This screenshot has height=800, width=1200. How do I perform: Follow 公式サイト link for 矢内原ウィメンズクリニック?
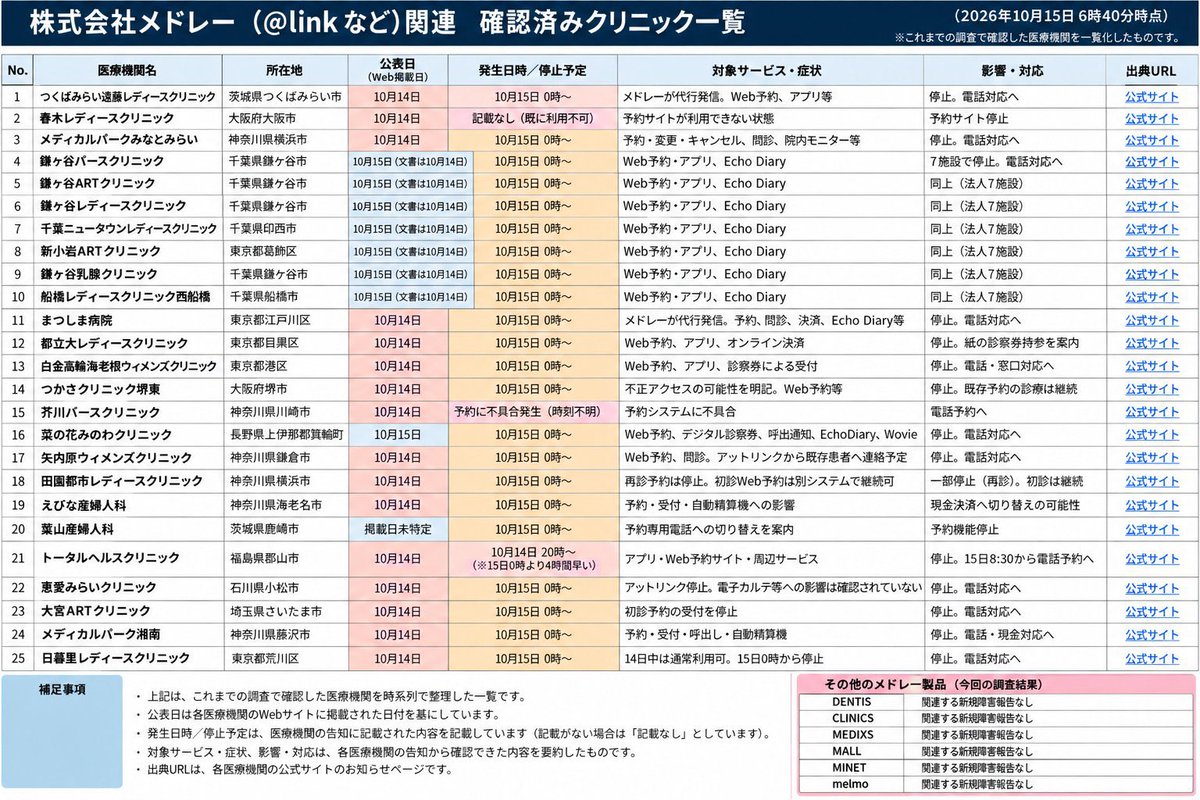point(1151,458)
